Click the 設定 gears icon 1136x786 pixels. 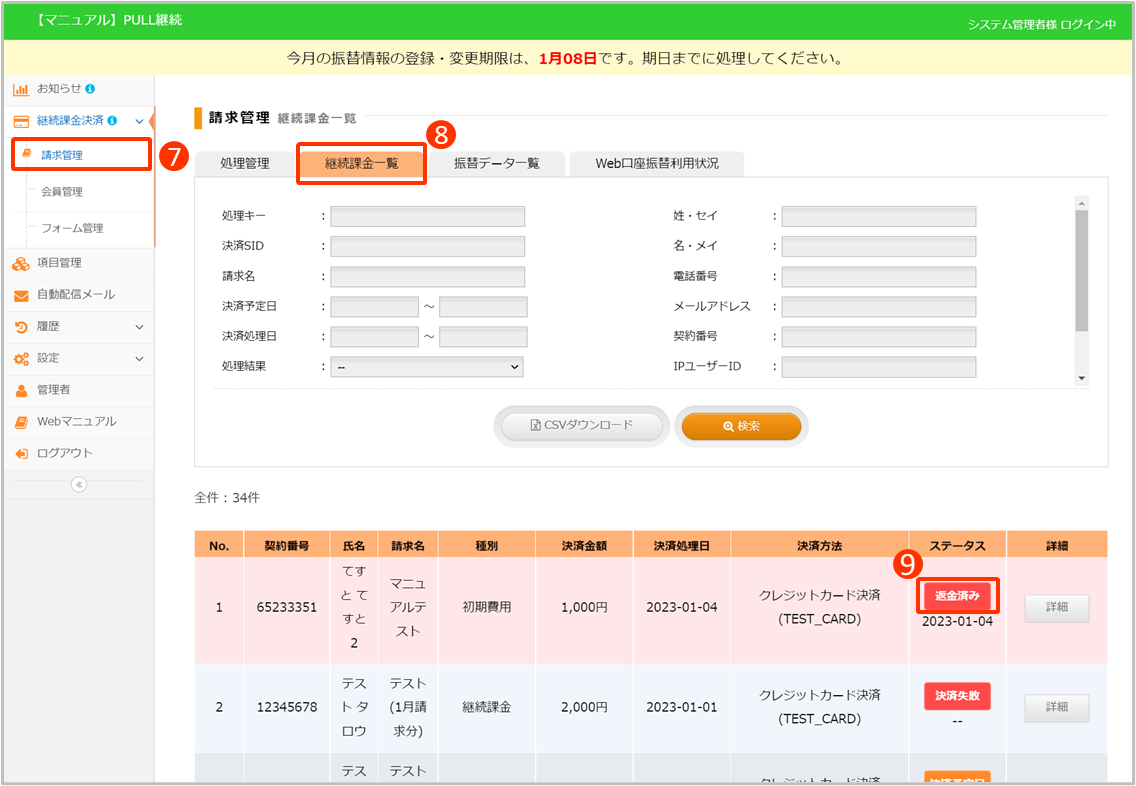(21, 358)
